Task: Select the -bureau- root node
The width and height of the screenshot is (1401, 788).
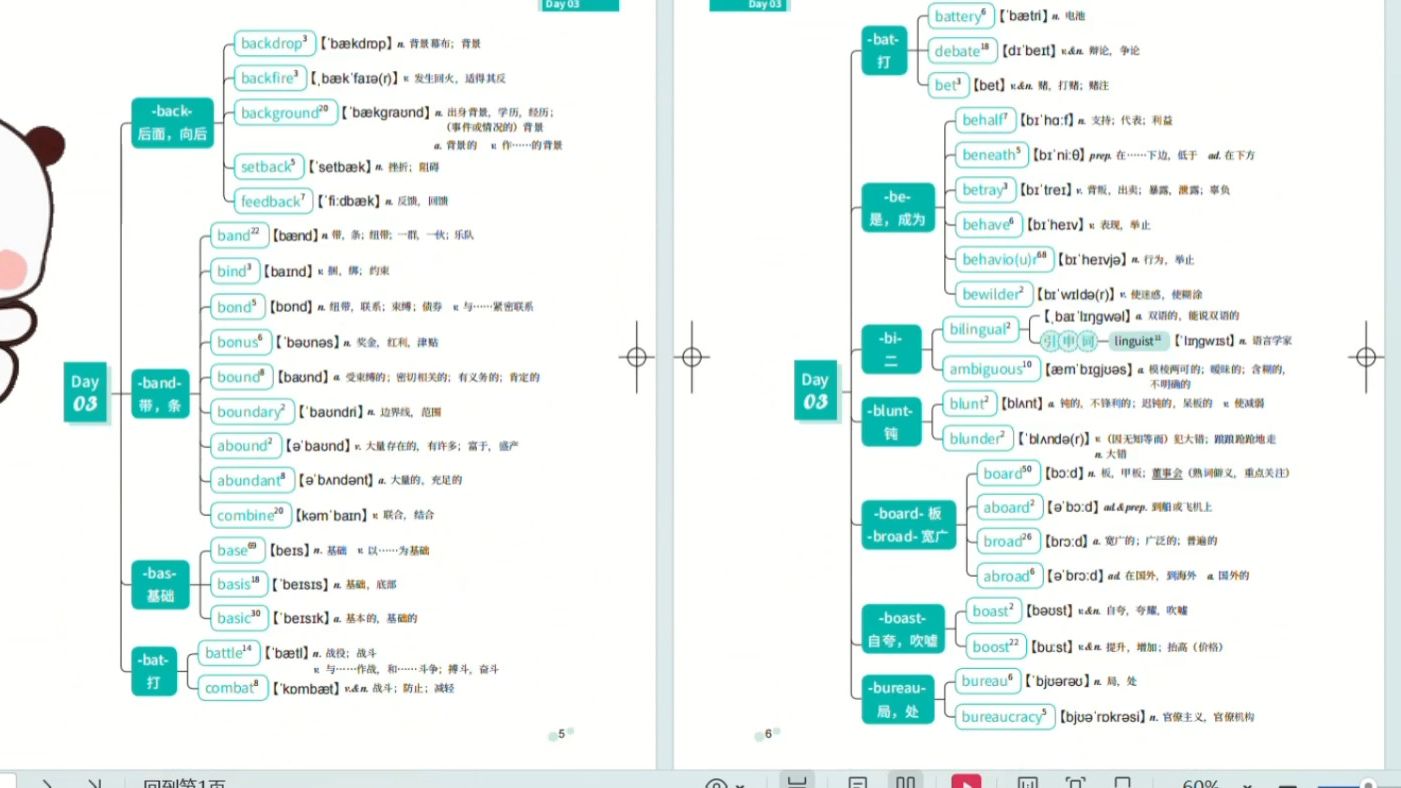Action: [x=898, y=700]
